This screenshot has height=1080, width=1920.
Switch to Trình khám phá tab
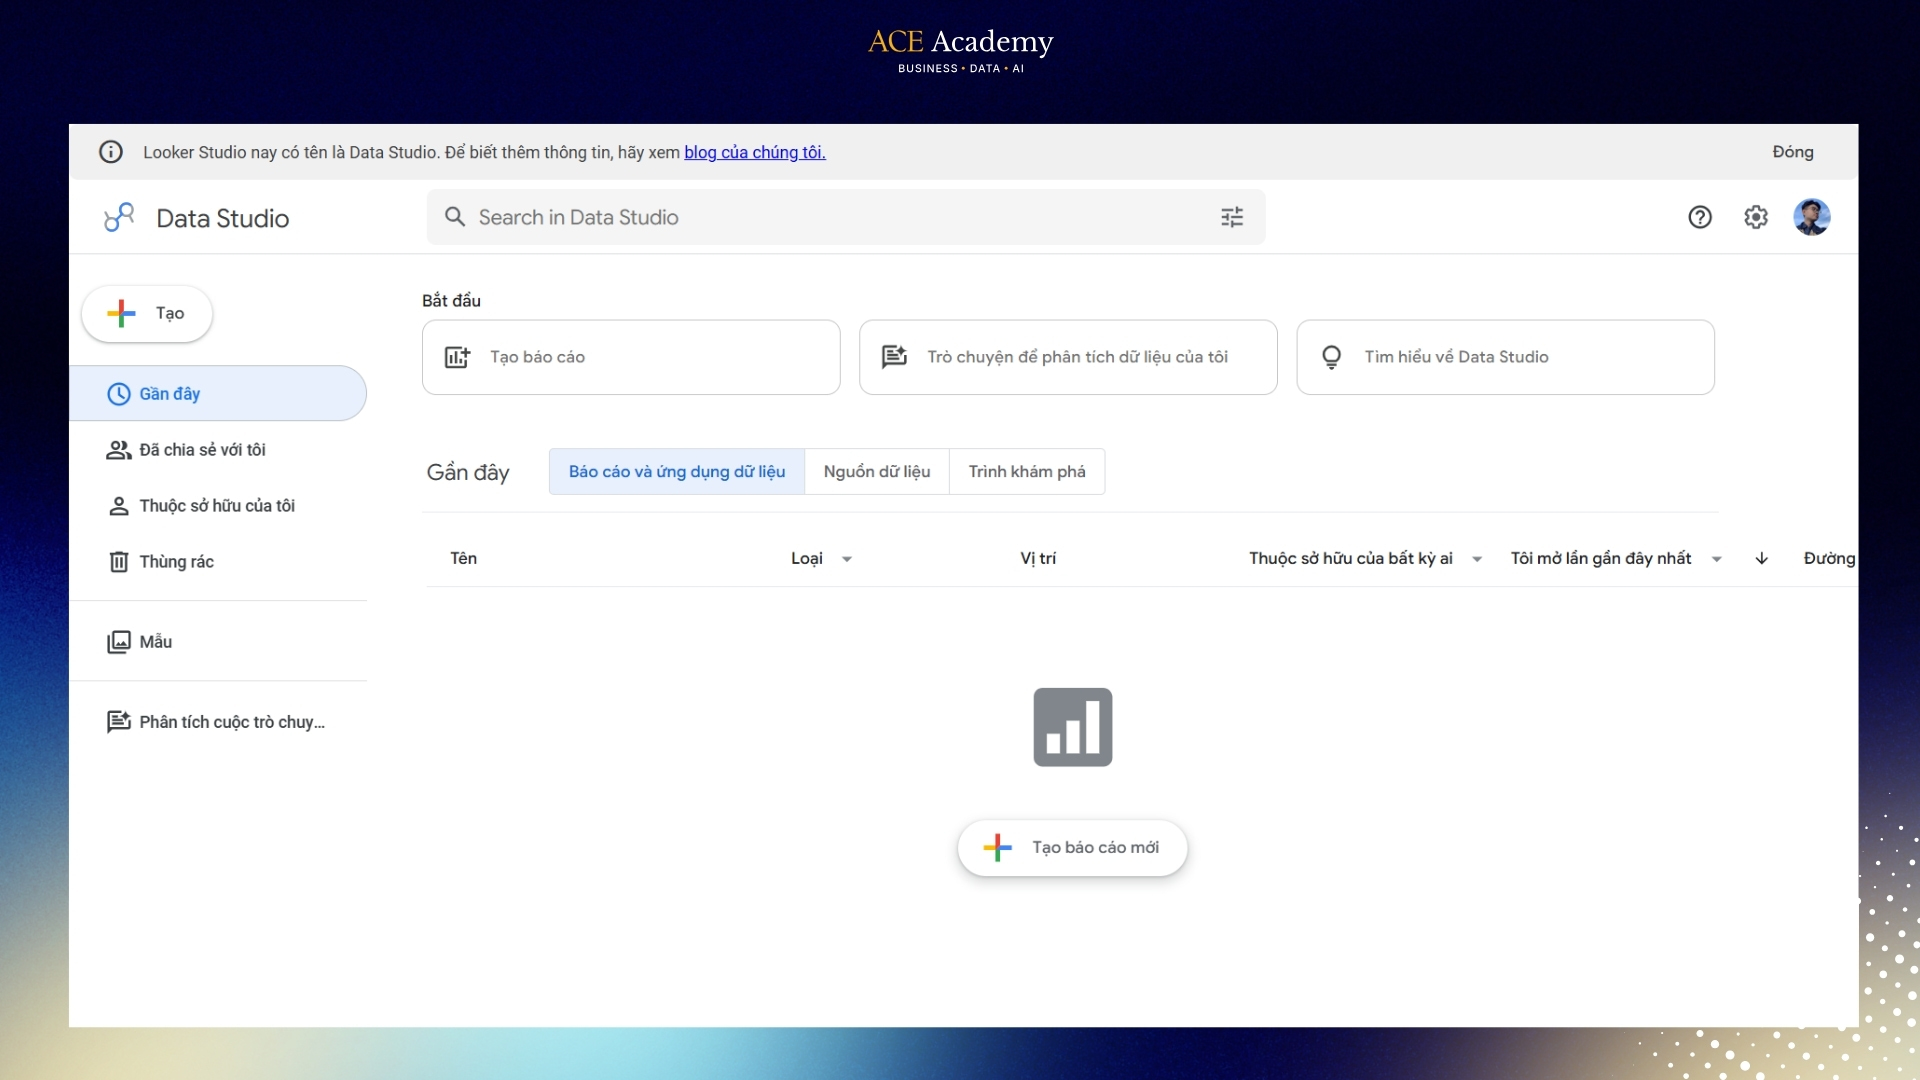tap(1027, 471)
